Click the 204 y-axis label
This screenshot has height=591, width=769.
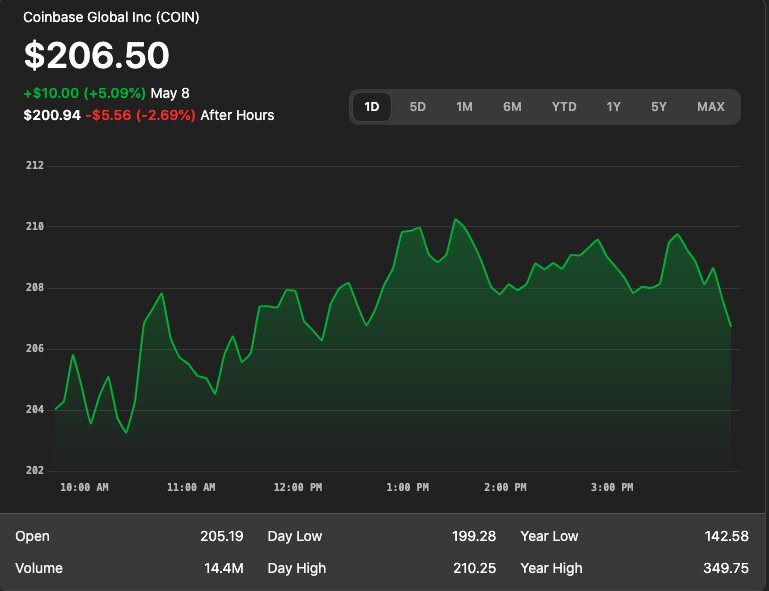click(x=35, y=409)
